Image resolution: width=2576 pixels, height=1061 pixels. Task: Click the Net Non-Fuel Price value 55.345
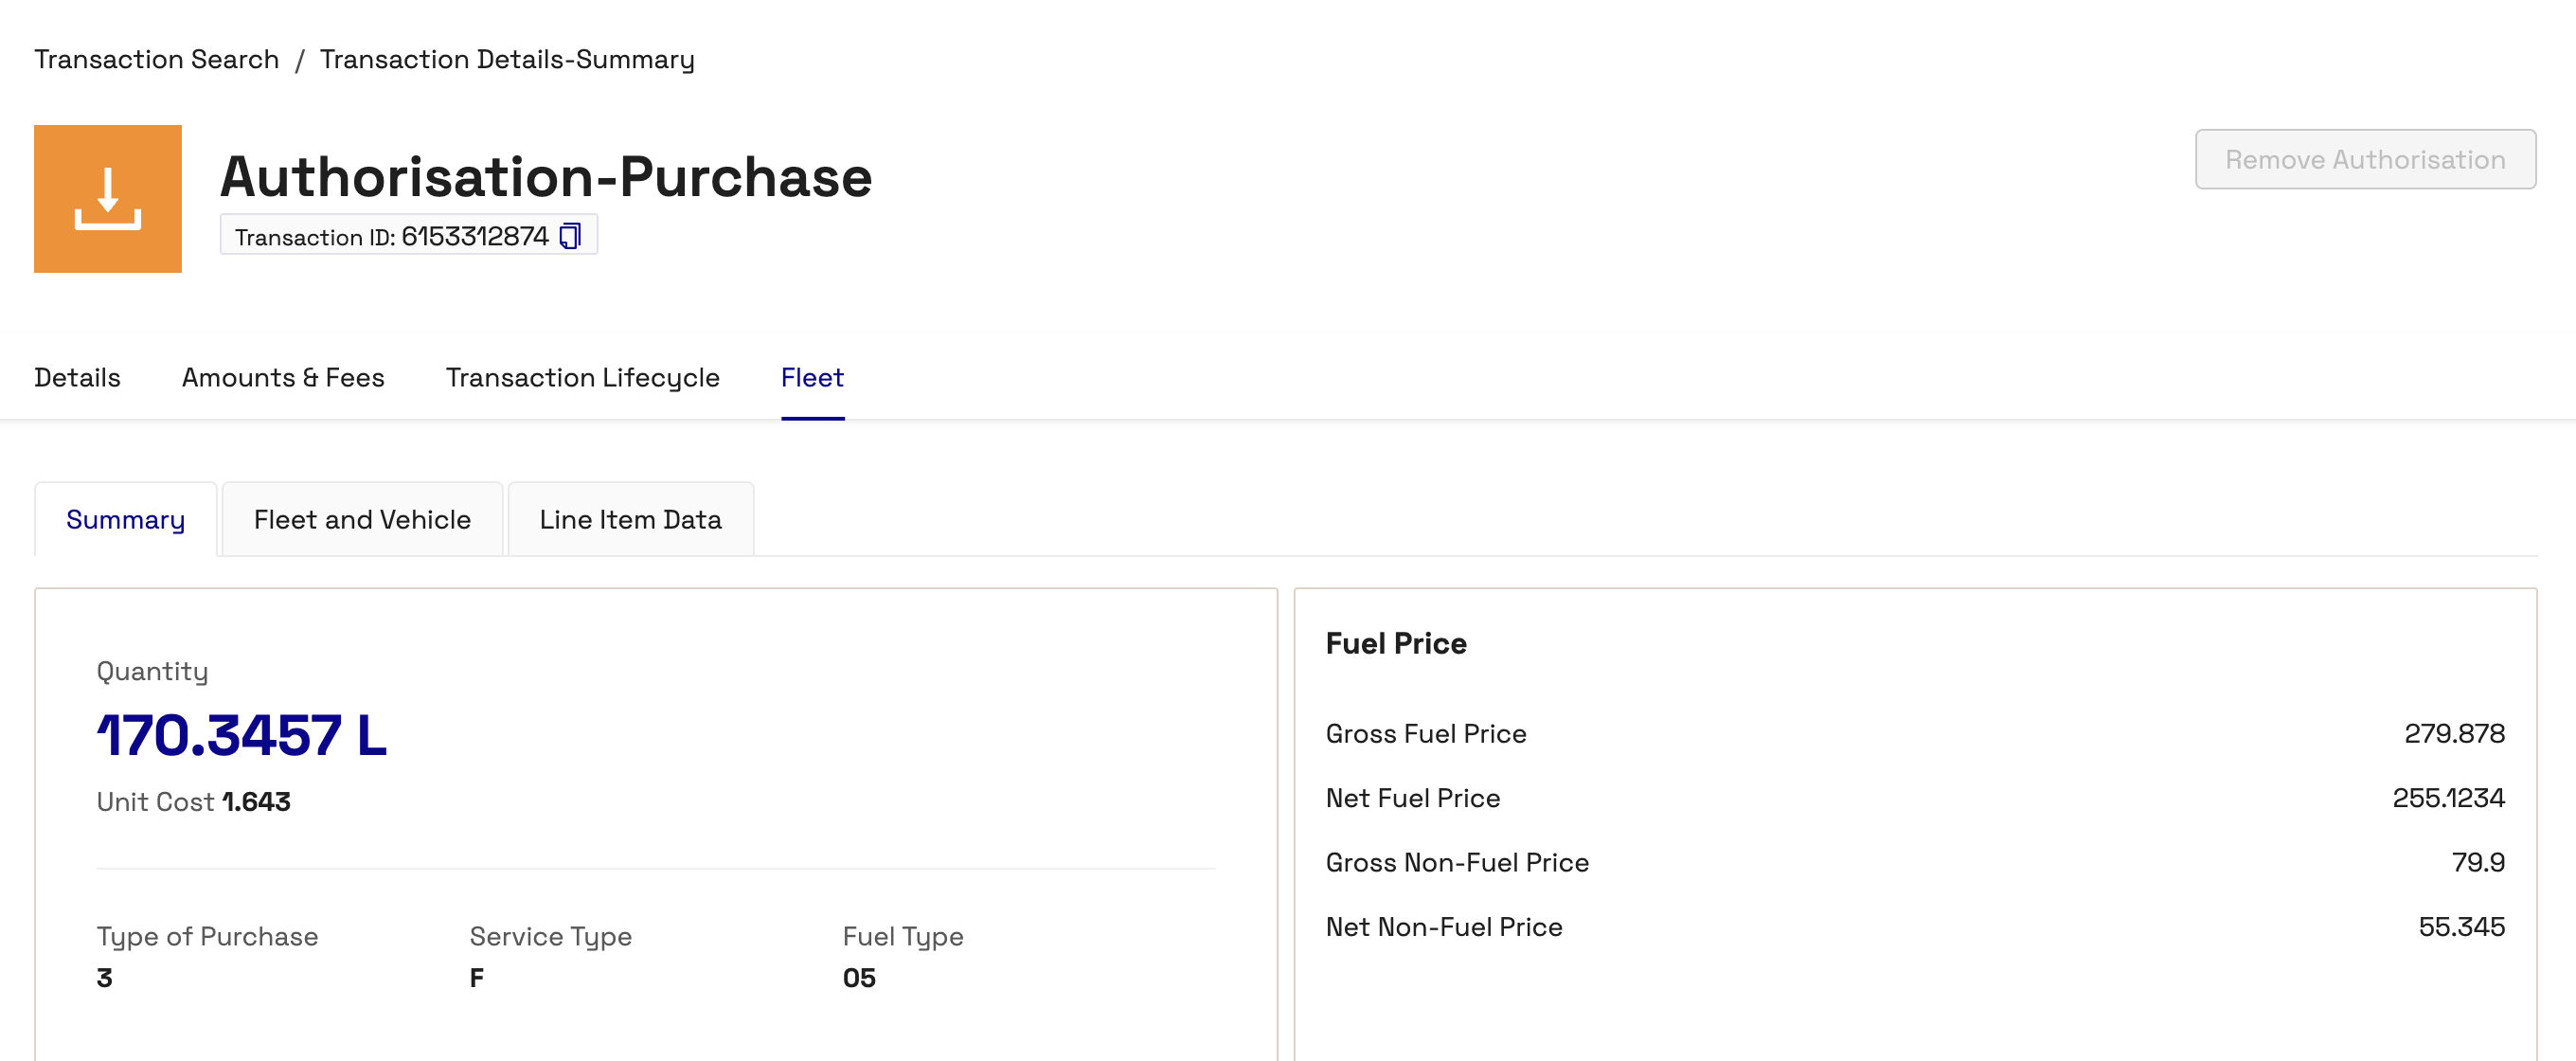point(2461,926)
